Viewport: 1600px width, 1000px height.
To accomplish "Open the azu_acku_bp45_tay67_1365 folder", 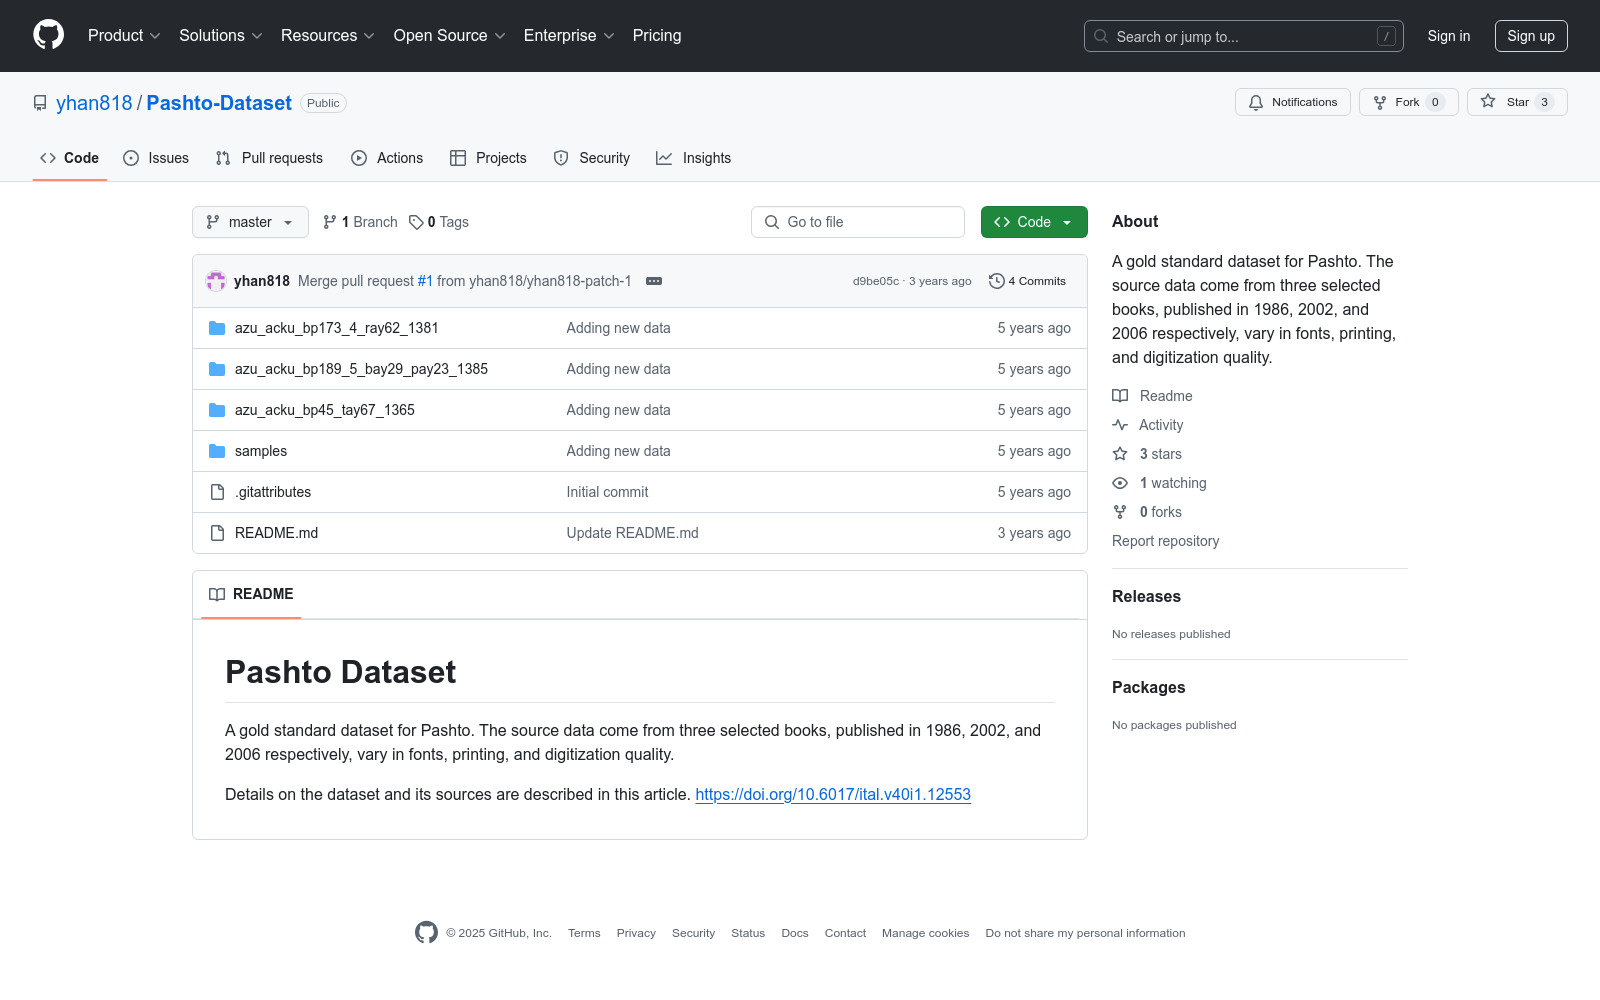I will click(x=325, y=410).
